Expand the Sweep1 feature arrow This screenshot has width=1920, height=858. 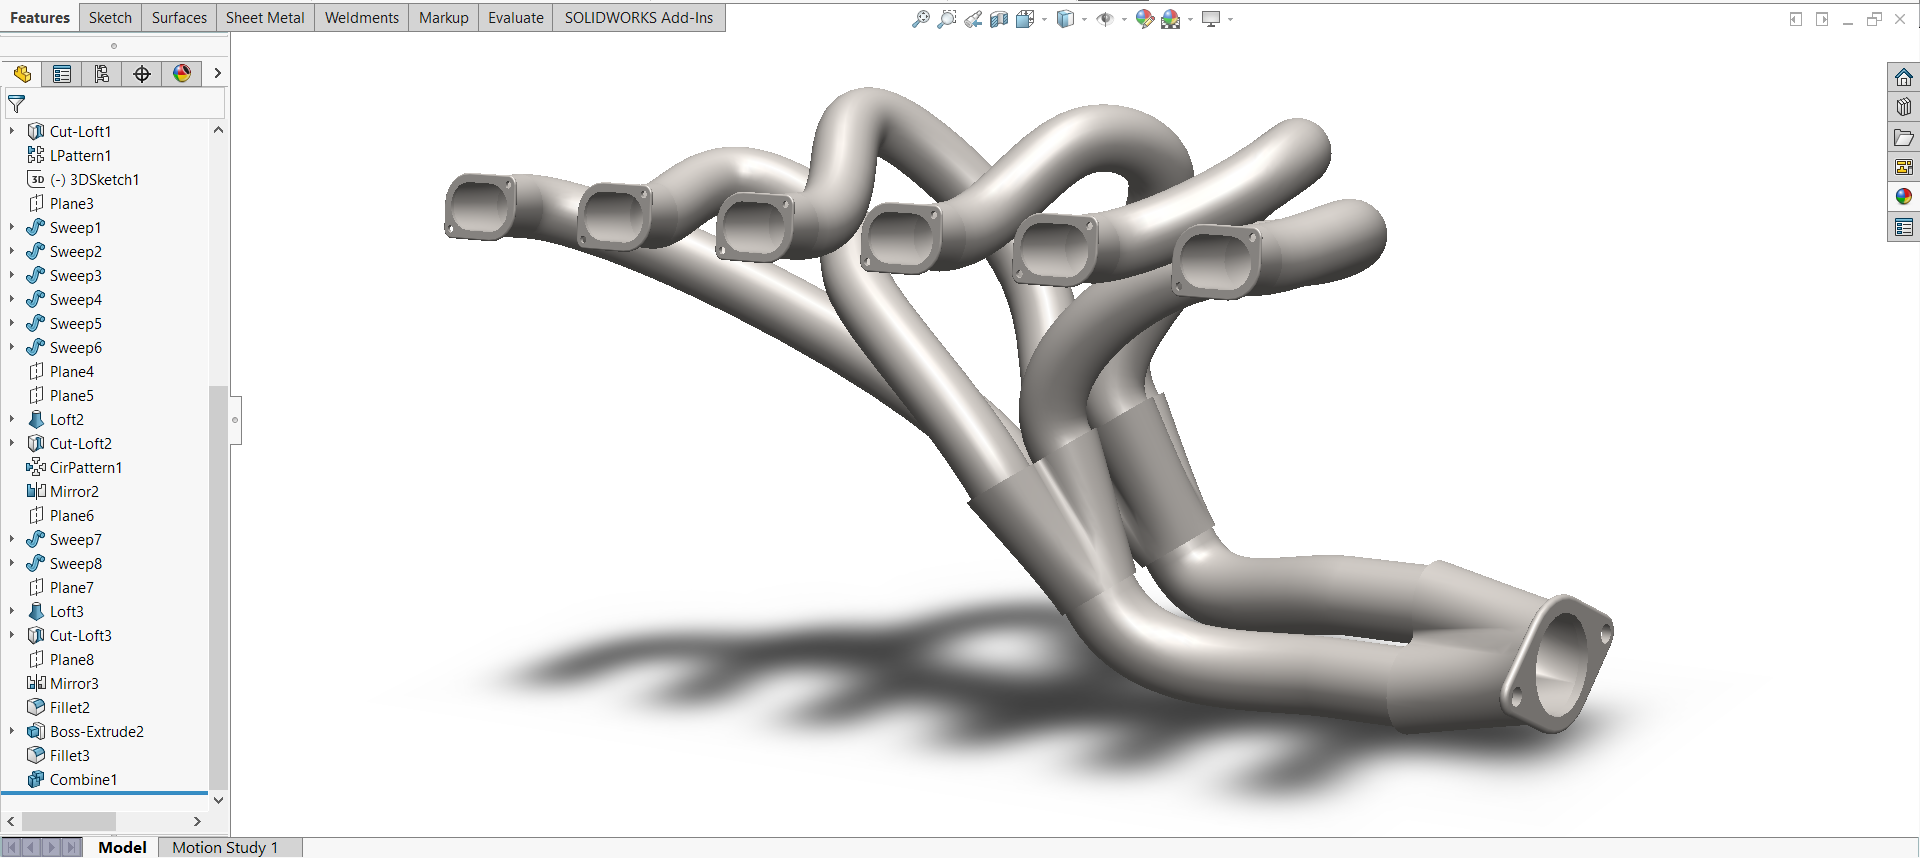12,227
